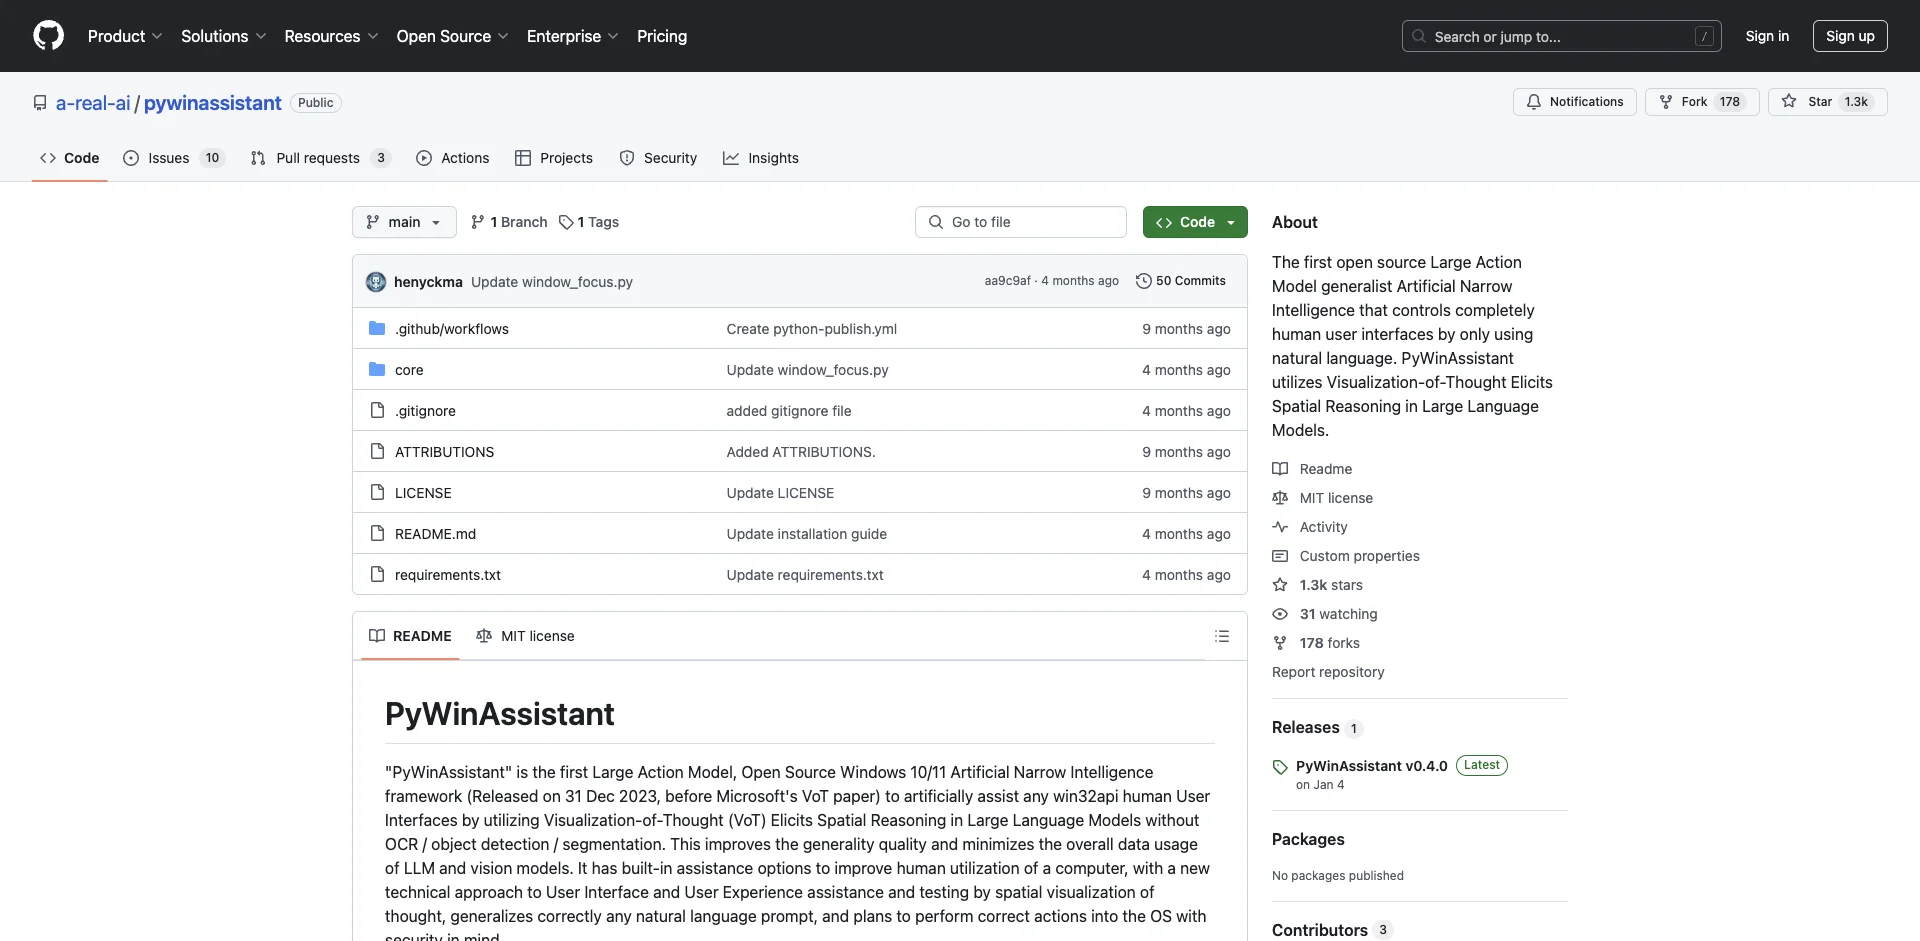Open commit message Create python-publish.yml
Screen dimensions: 1920x941
coord(811,329)
